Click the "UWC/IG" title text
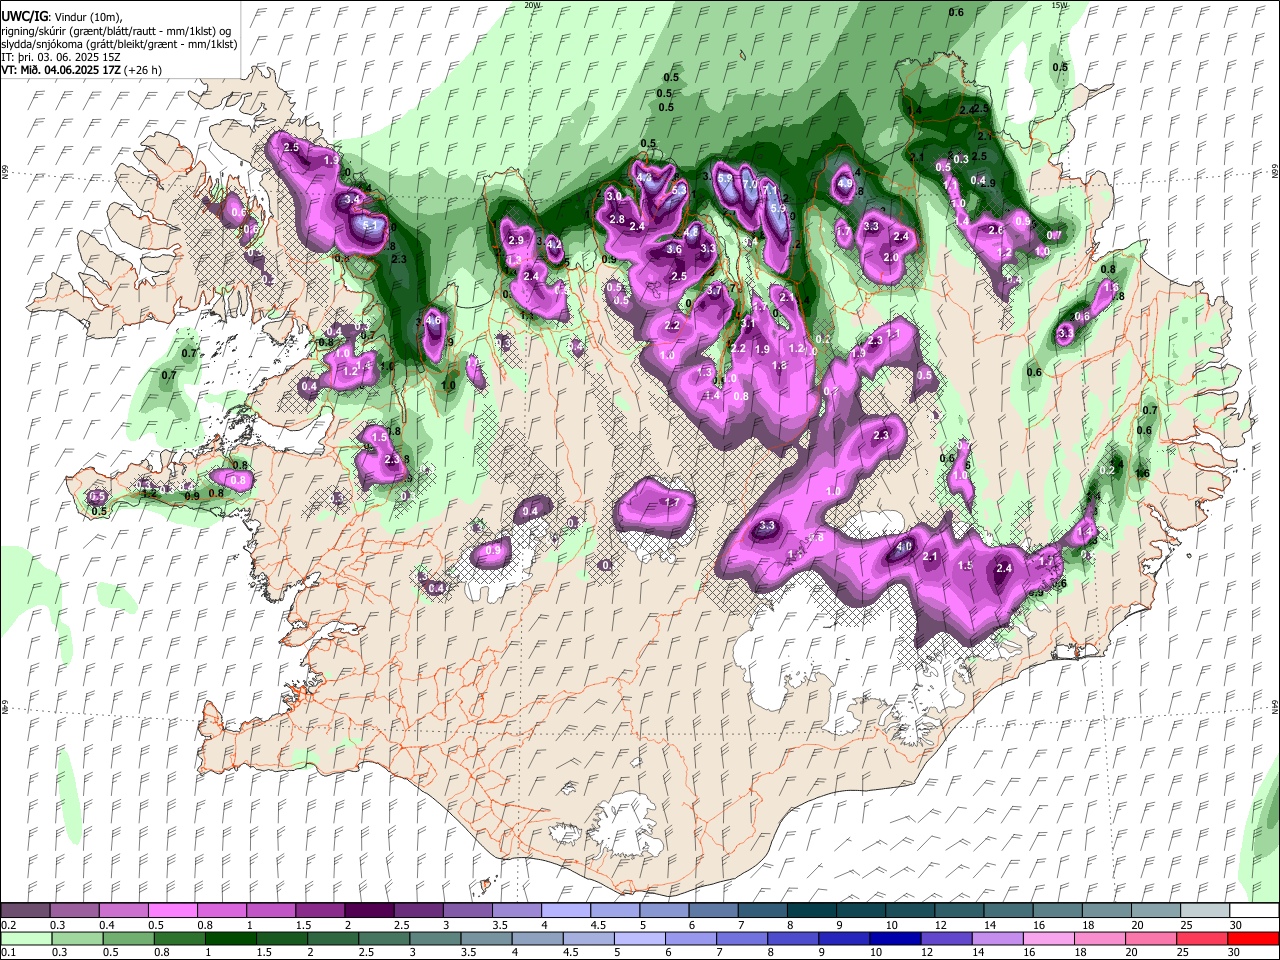The width and height of the screenshot is (1280, 960). (23, 17)
